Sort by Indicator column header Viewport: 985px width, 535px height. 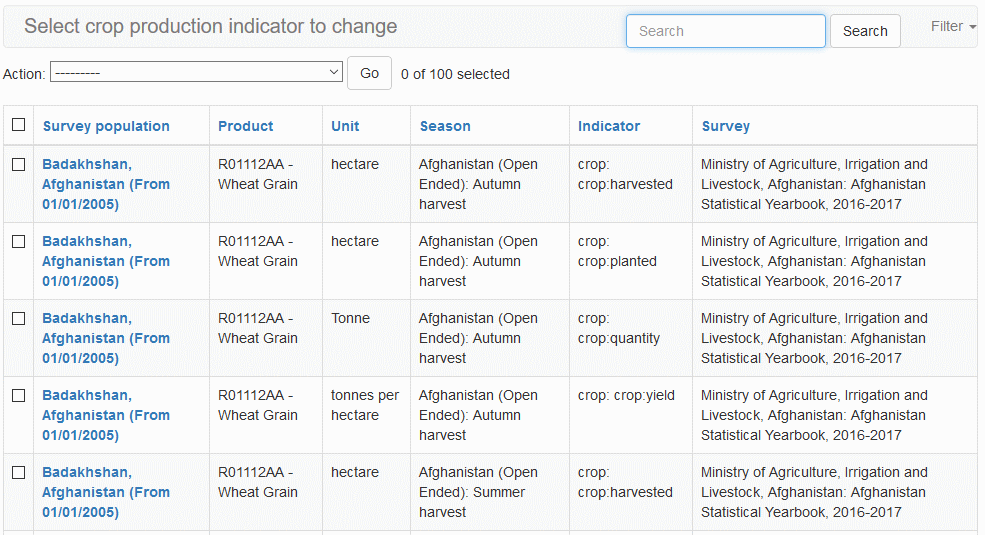point(609,126)
